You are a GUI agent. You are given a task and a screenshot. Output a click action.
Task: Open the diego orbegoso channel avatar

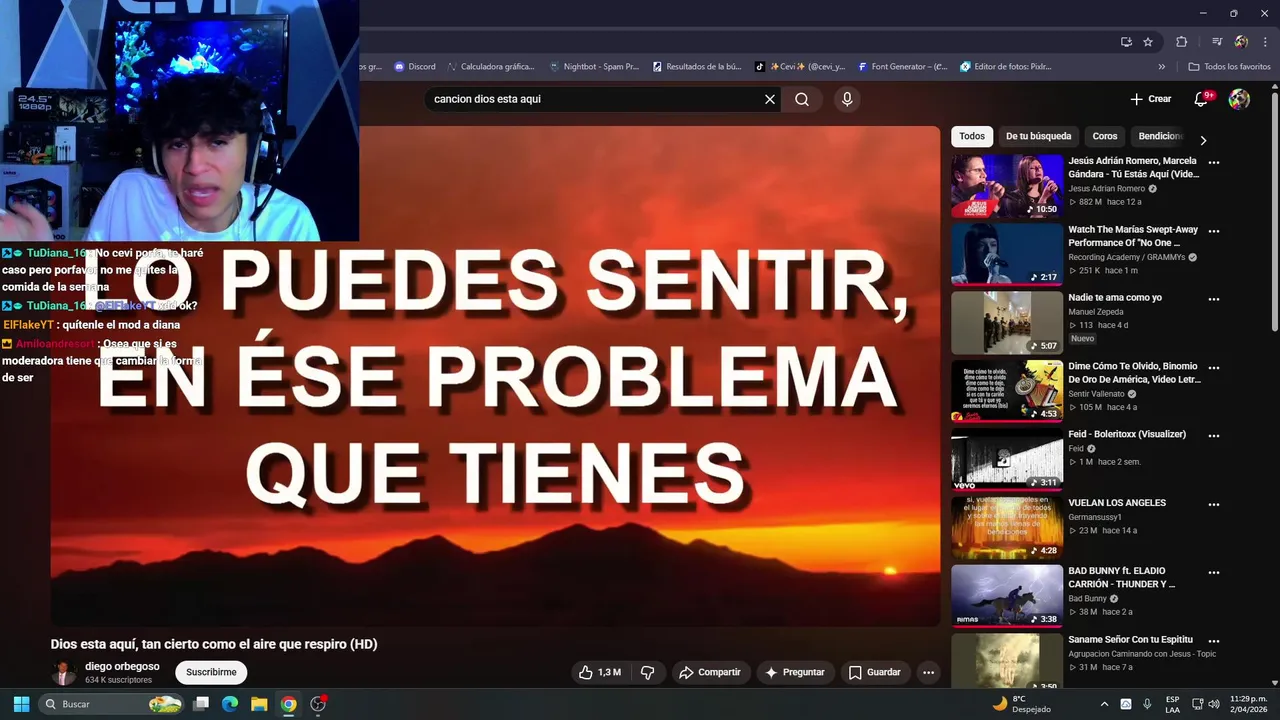pos(64,672)
